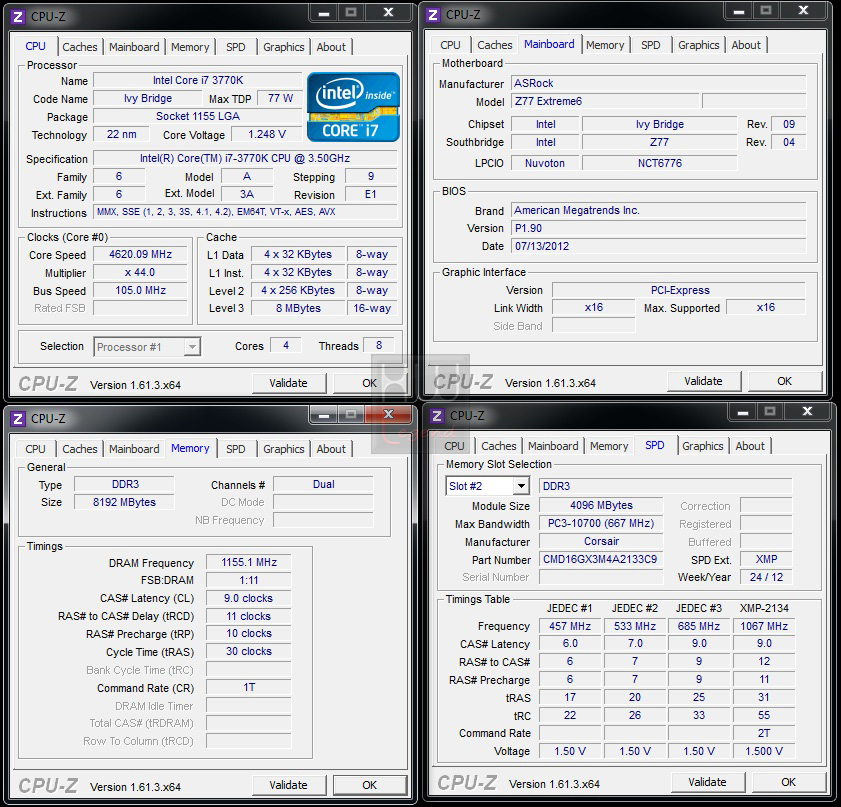Click the Intel Core i7 logo badge

(353, 107)
